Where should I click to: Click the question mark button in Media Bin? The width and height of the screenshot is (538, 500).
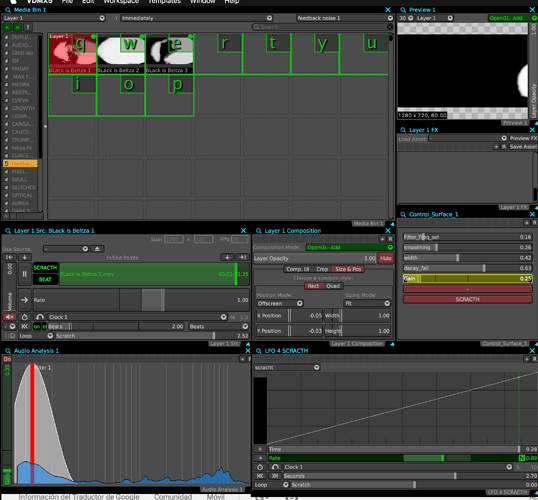[x=28, y=27]
